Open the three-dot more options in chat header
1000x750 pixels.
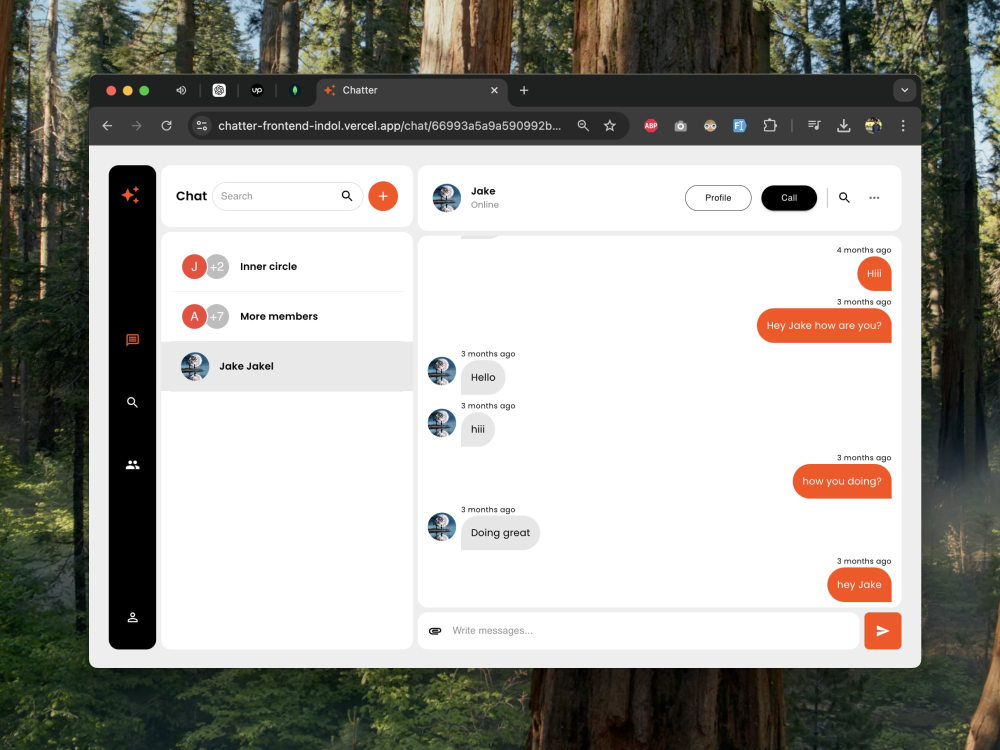(874, 198)
